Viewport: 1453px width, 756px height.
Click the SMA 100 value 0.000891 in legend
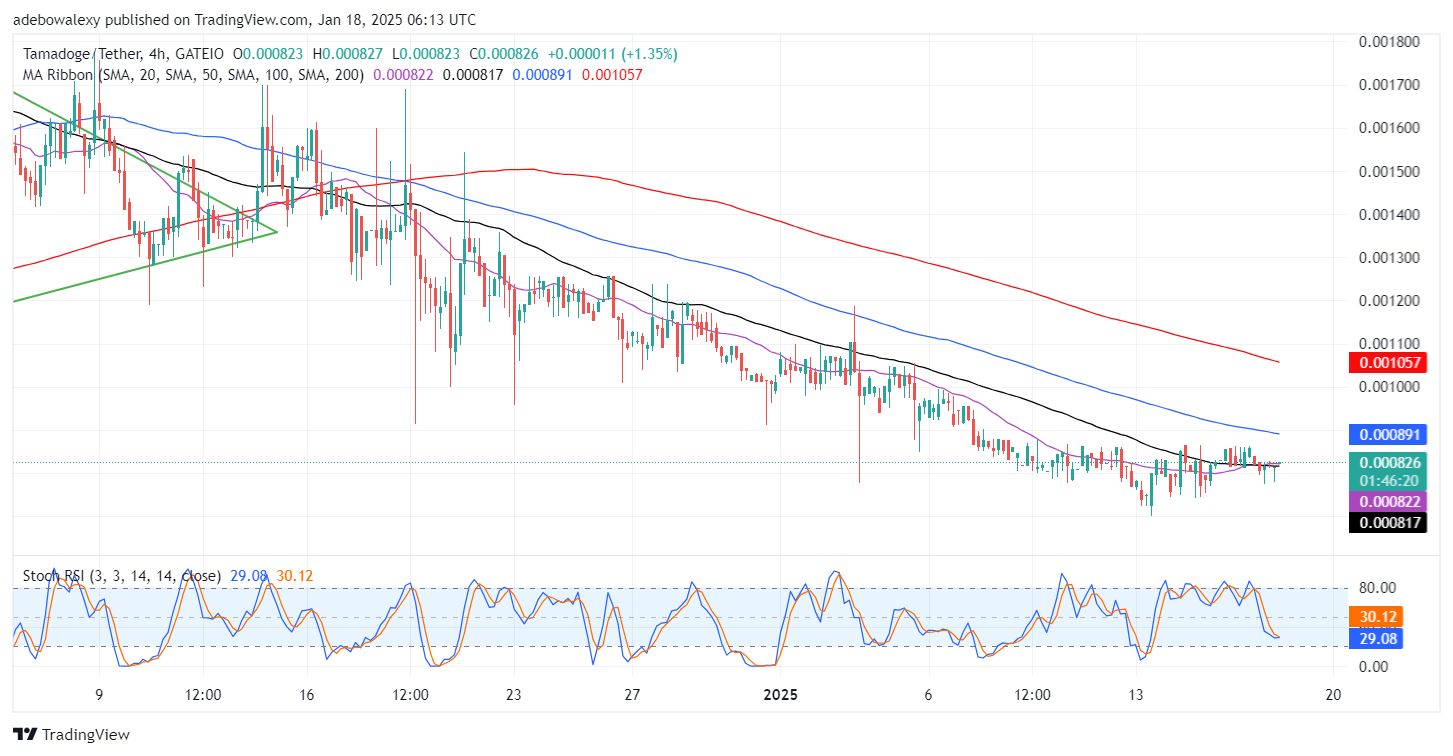coord(545,74)
